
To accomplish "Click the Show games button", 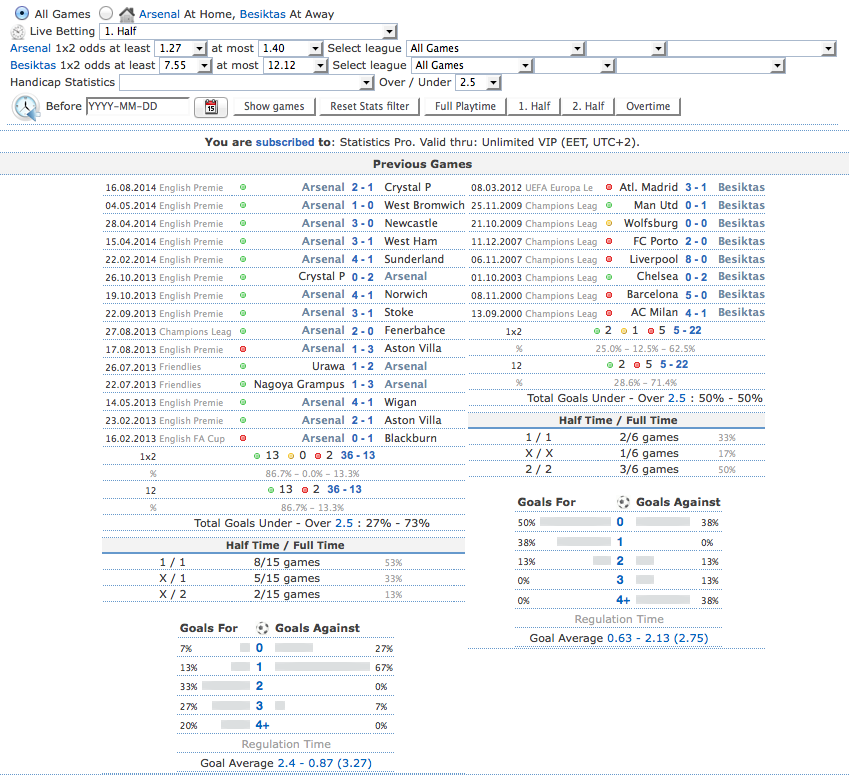I will 274,107.
